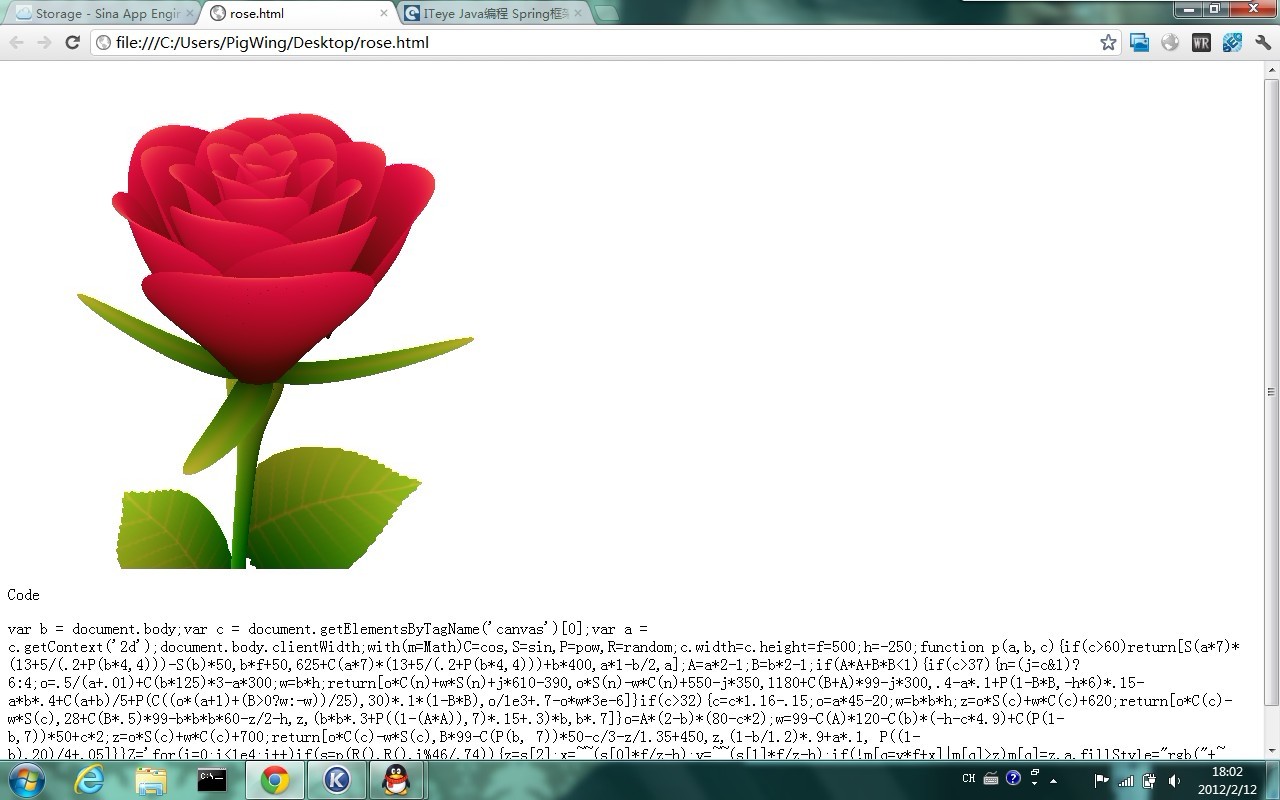This screenshot has width=1280, height=800.
Task: Click the scrollbar down arrow
Action: [x=1271, y=752]
